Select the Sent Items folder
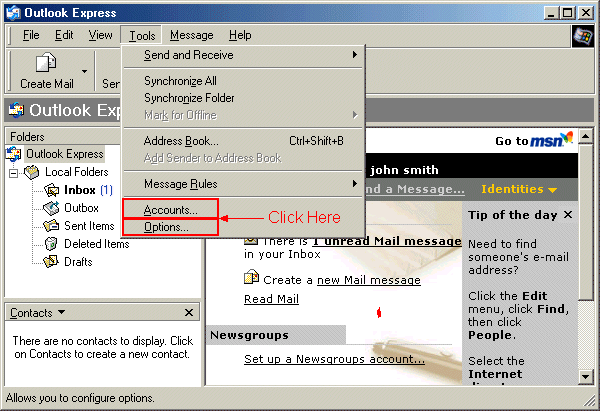 tap(89, 226)
